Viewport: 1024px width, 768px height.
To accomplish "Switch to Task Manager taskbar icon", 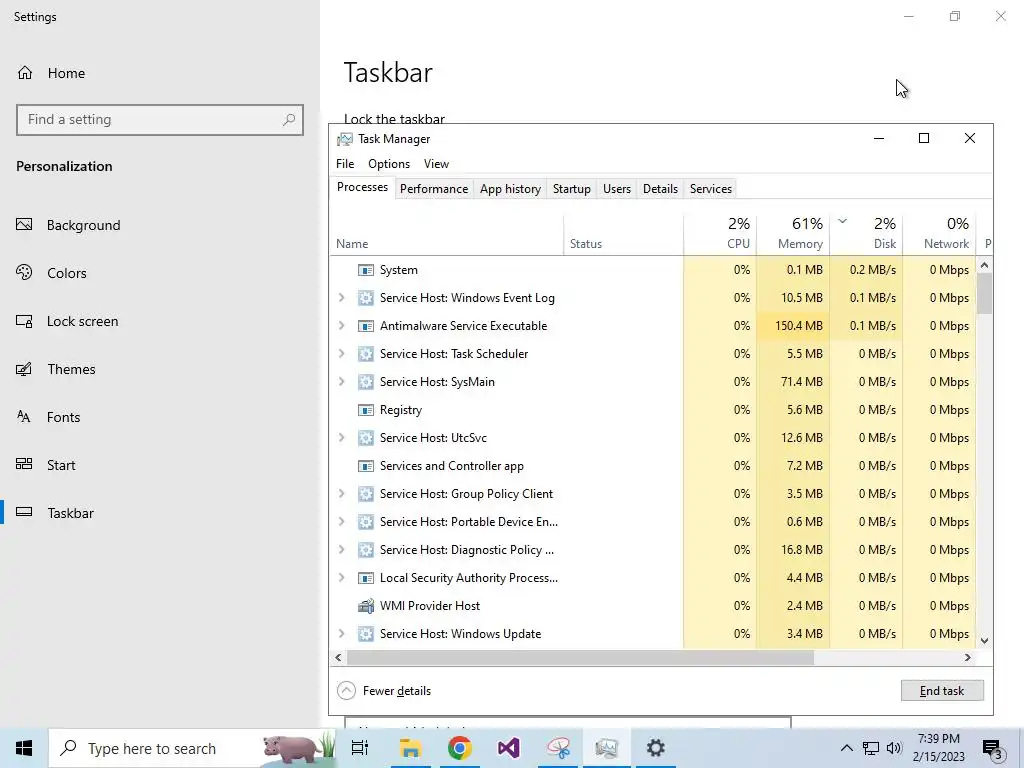I will 607,748.
